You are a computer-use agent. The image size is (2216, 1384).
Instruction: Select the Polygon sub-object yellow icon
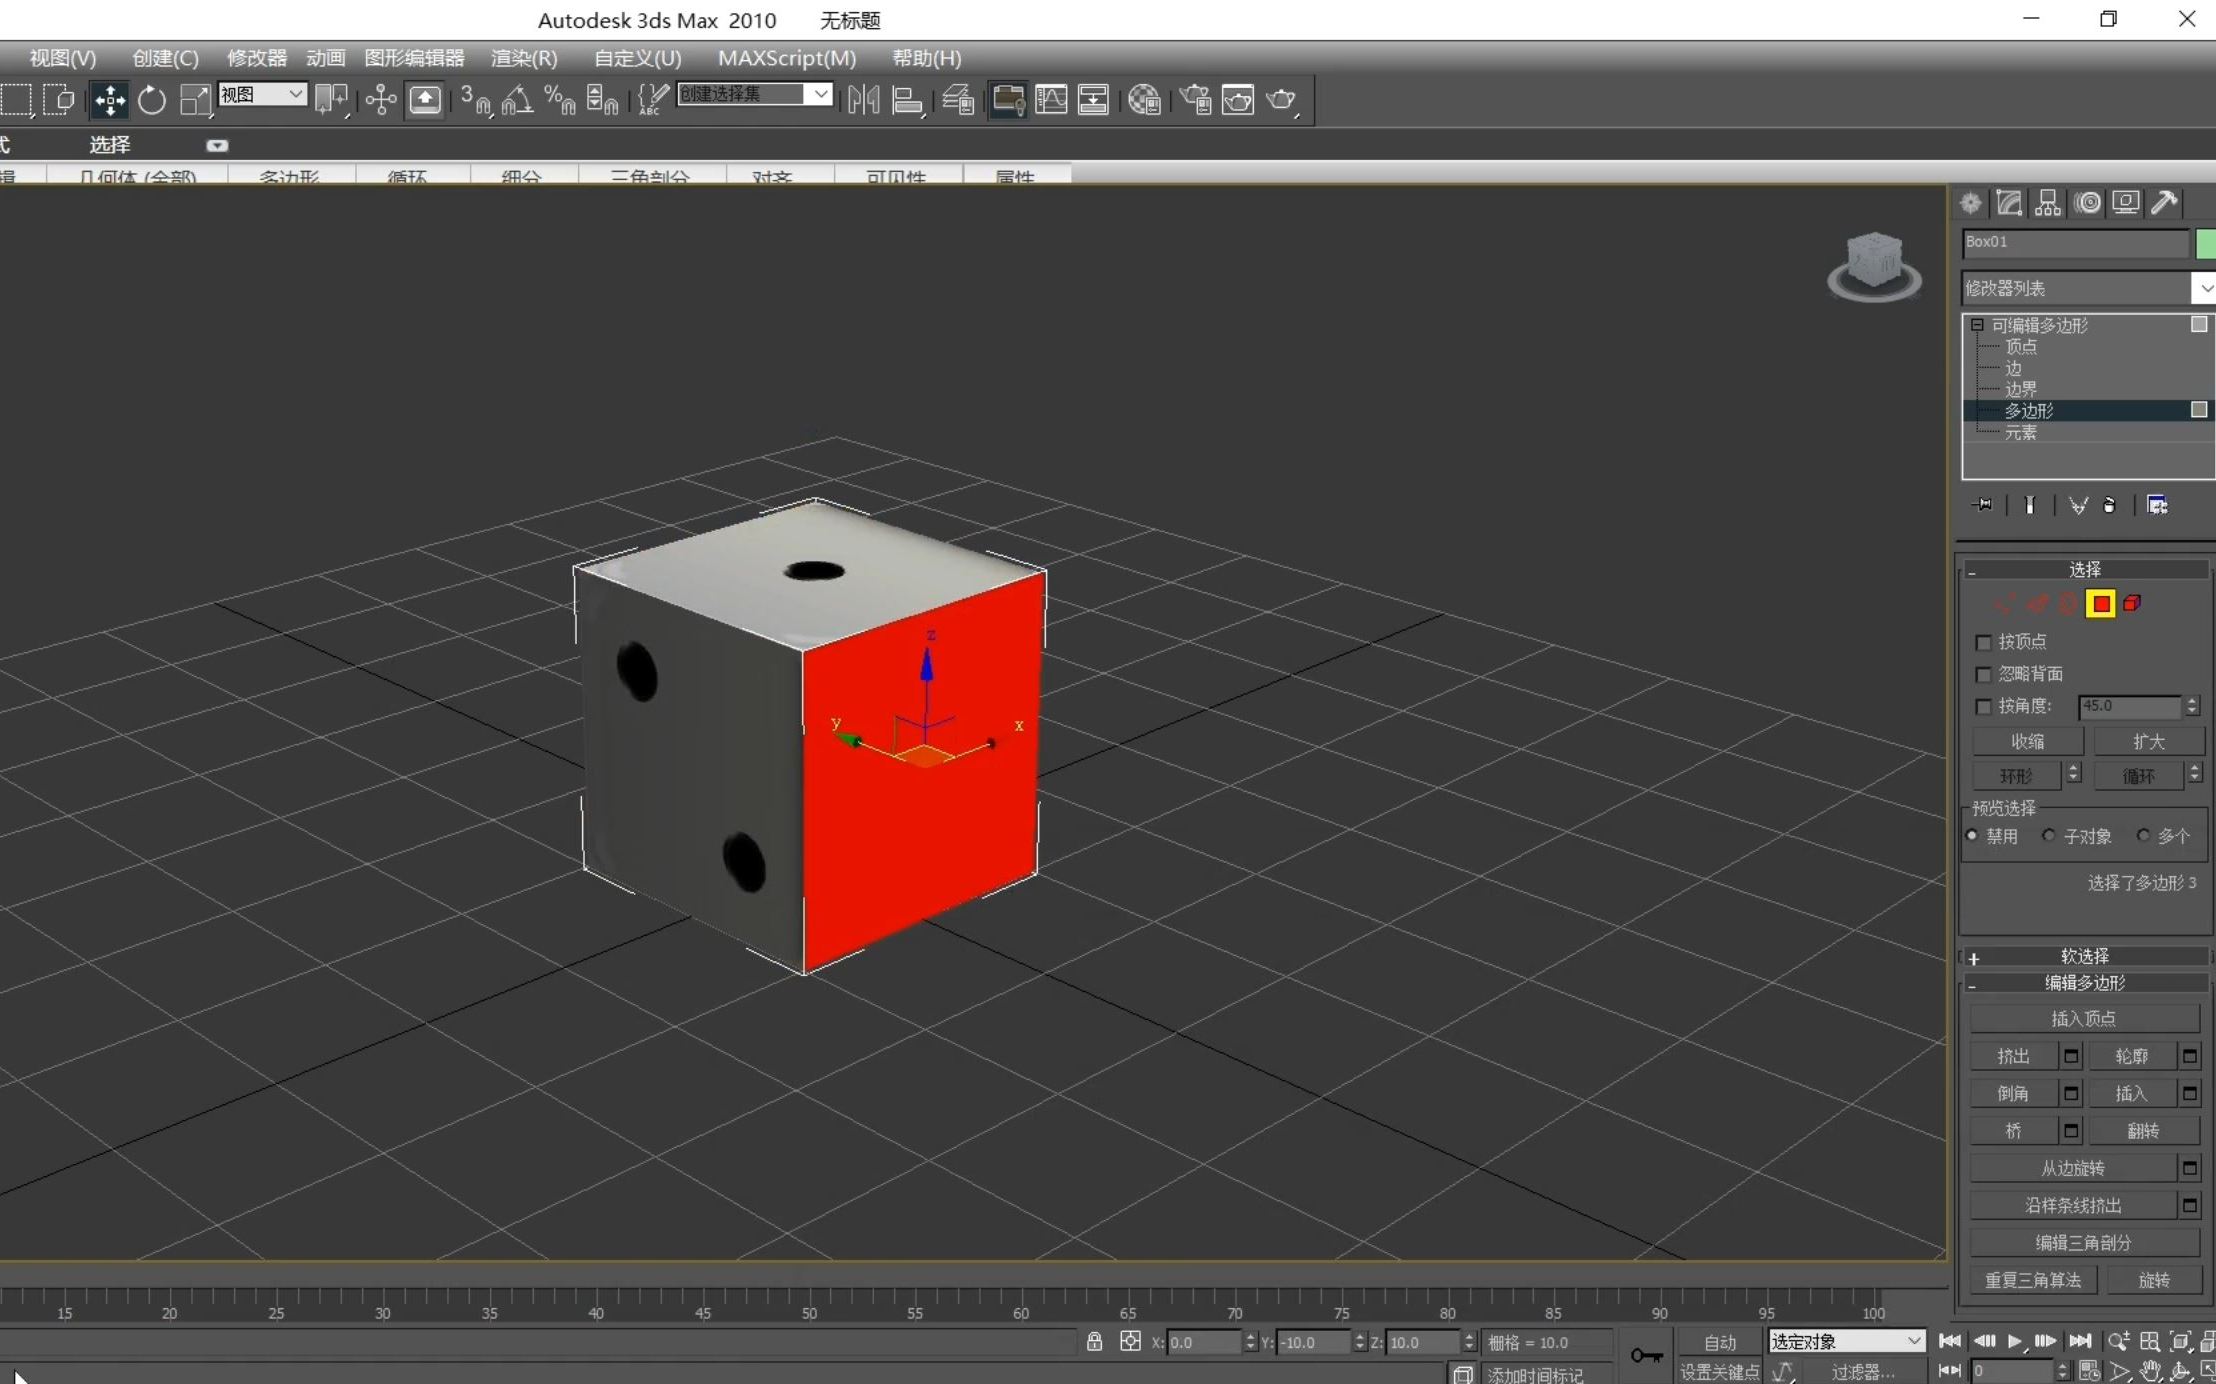2101,604
